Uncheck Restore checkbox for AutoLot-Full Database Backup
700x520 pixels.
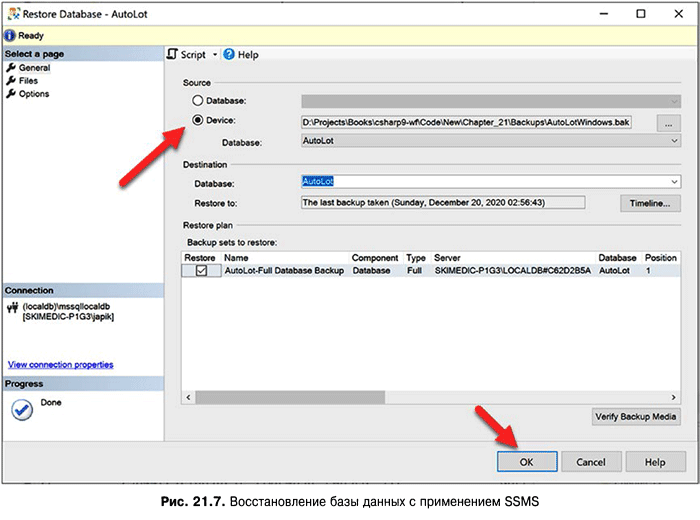201,270
